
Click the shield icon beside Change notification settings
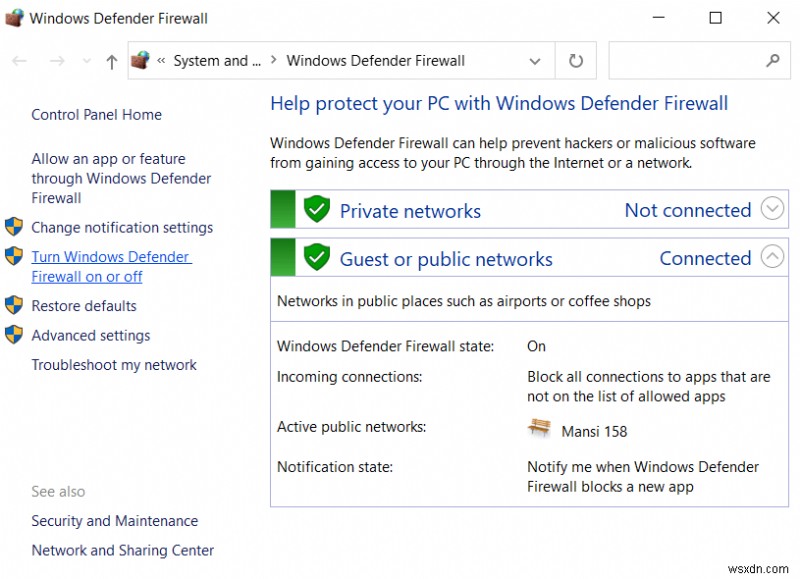click(x=14, y=227)
